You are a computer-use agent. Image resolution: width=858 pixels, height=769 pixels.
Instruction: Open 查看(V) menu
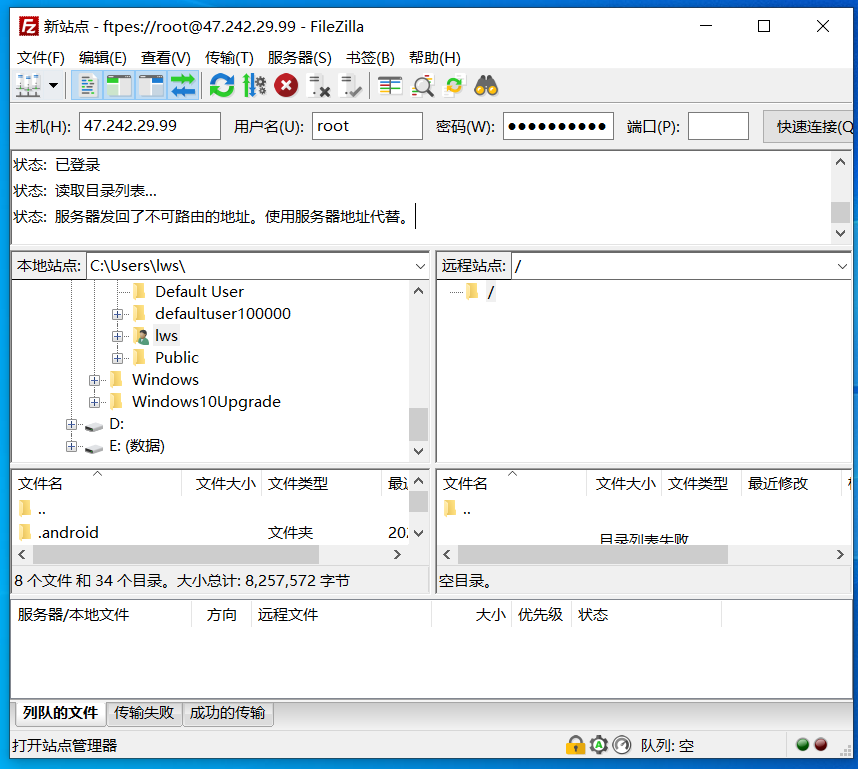(165, 57)
